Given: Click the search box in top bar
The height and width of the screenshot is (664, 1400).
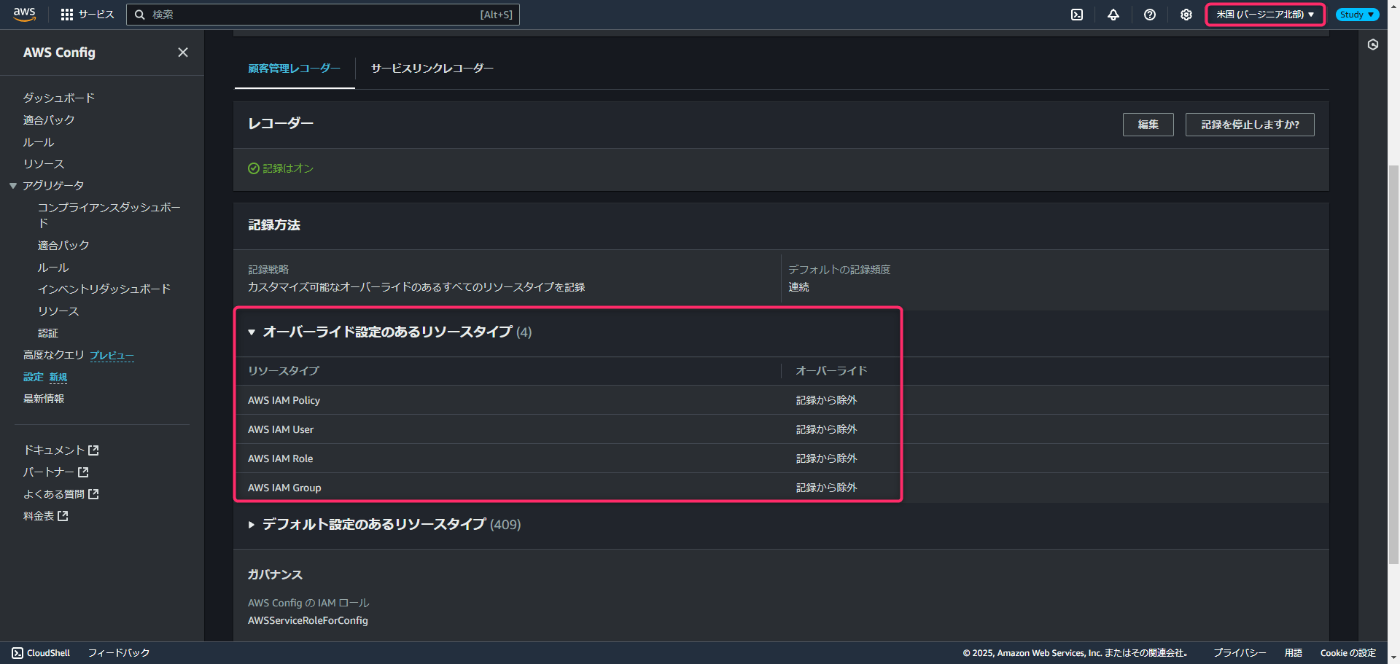Looking at the screenshot, I should point(324,15).
